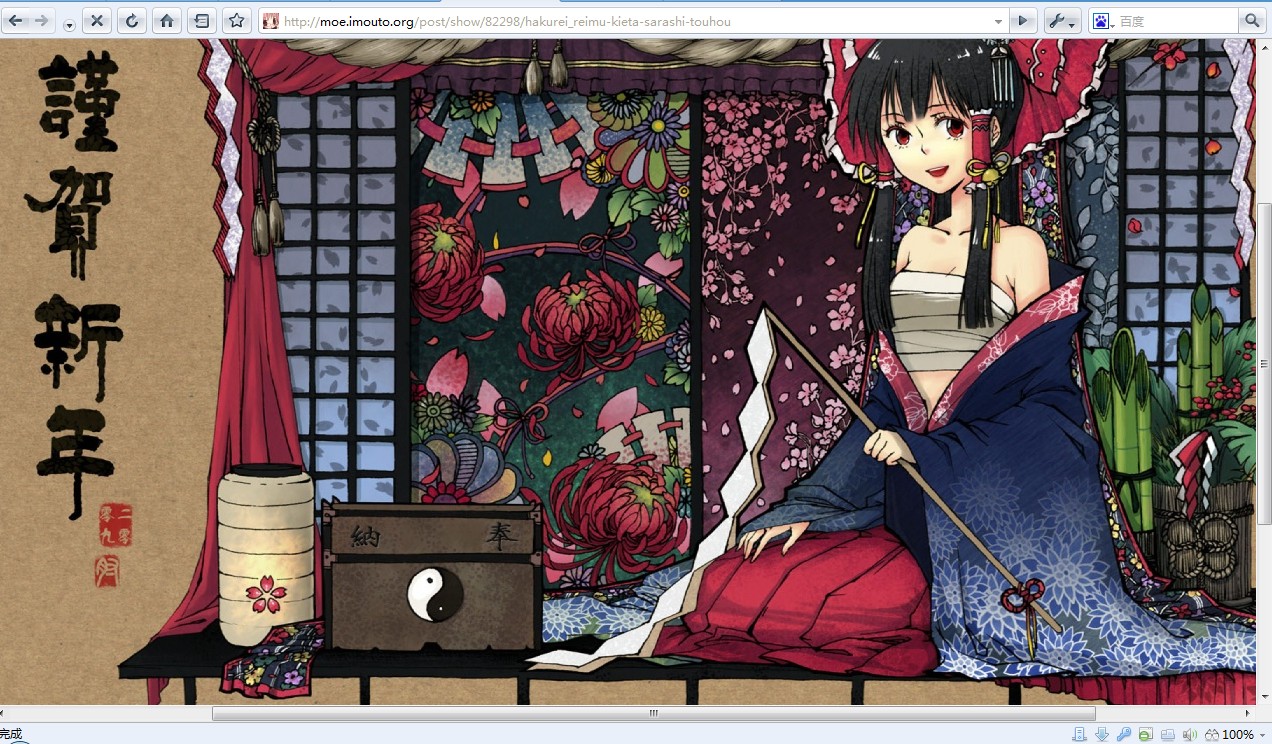Image resolution: width=1272 pixels, height=744 pixels.
Task: Expand the zoom level dropdown arrow
Action: (1263, 735)
